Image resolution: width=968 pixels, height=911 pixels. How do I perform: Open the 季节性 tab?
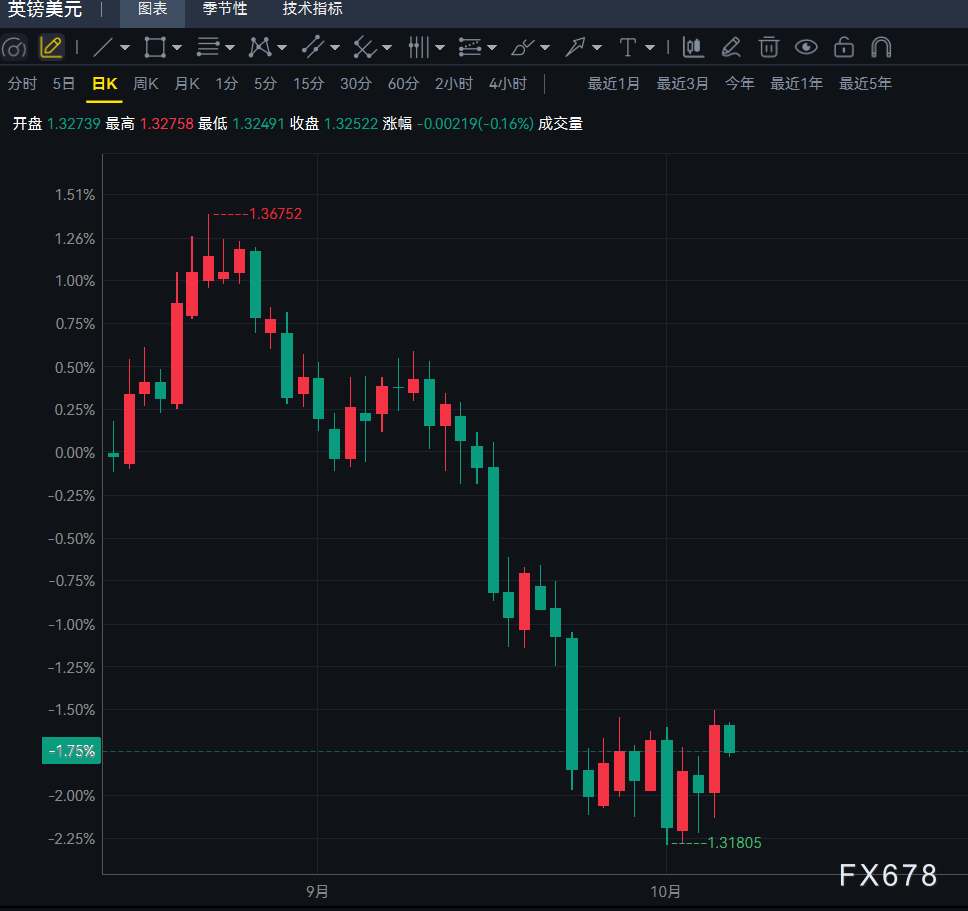click(x=225, y=9)
